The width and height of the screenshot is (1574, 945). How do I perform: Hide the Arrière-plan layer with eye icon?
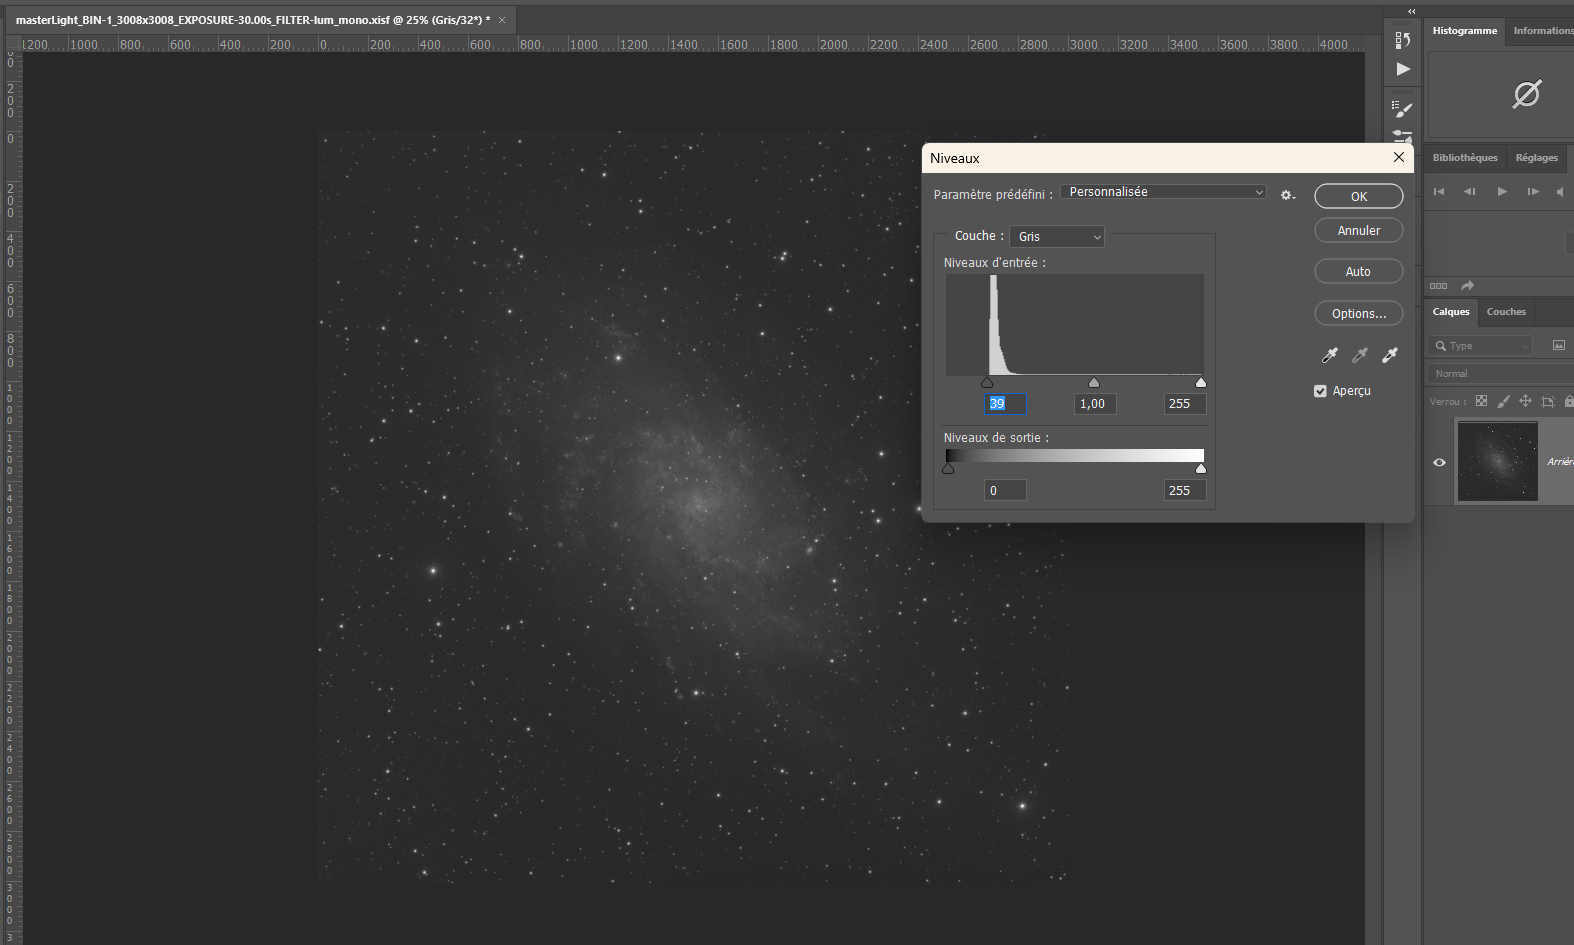pyautogui.click(x=1439, y=462)
